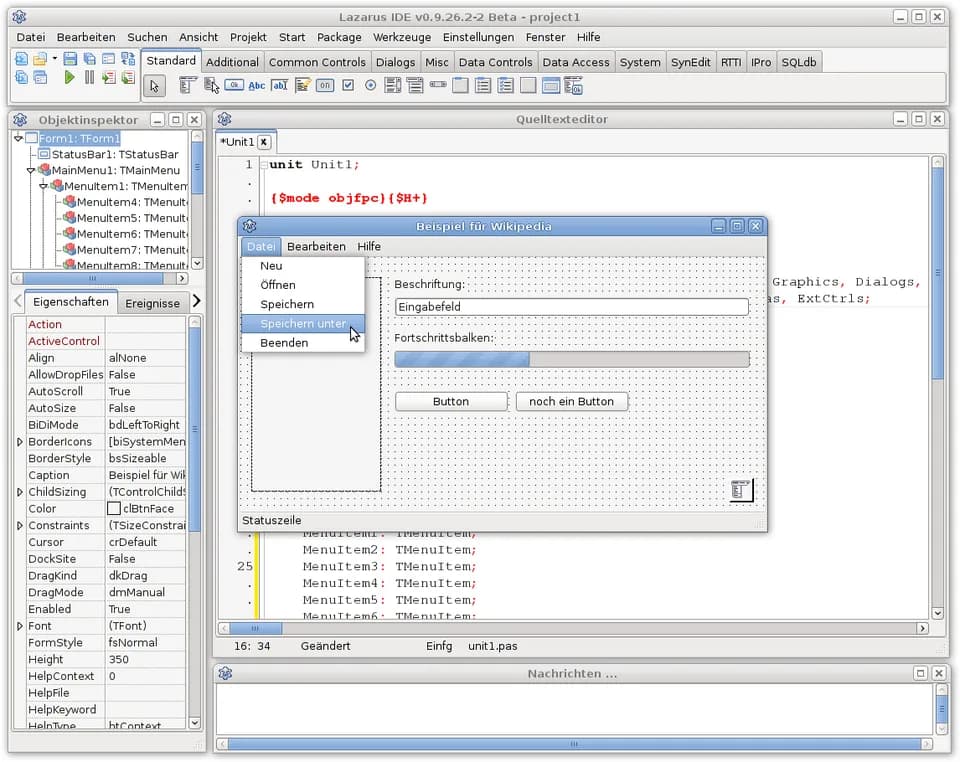Click the clBtnFace color swatch

click(x=114, y=509)
